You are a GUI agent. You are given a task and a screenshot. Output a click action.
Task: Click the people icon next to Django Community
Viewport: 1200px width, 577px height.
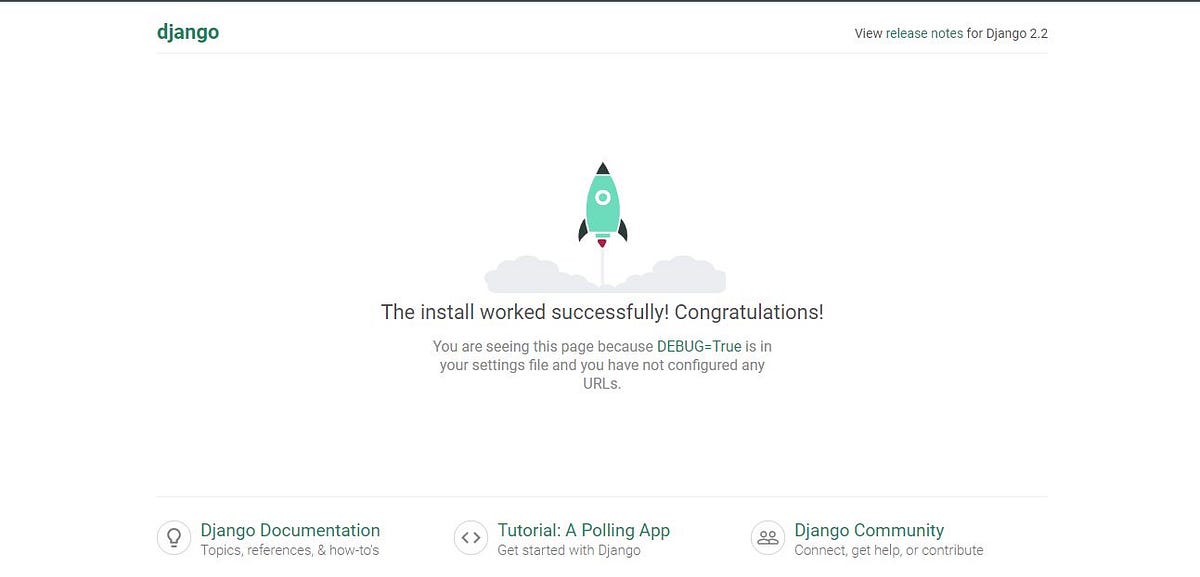coord(768,537)
